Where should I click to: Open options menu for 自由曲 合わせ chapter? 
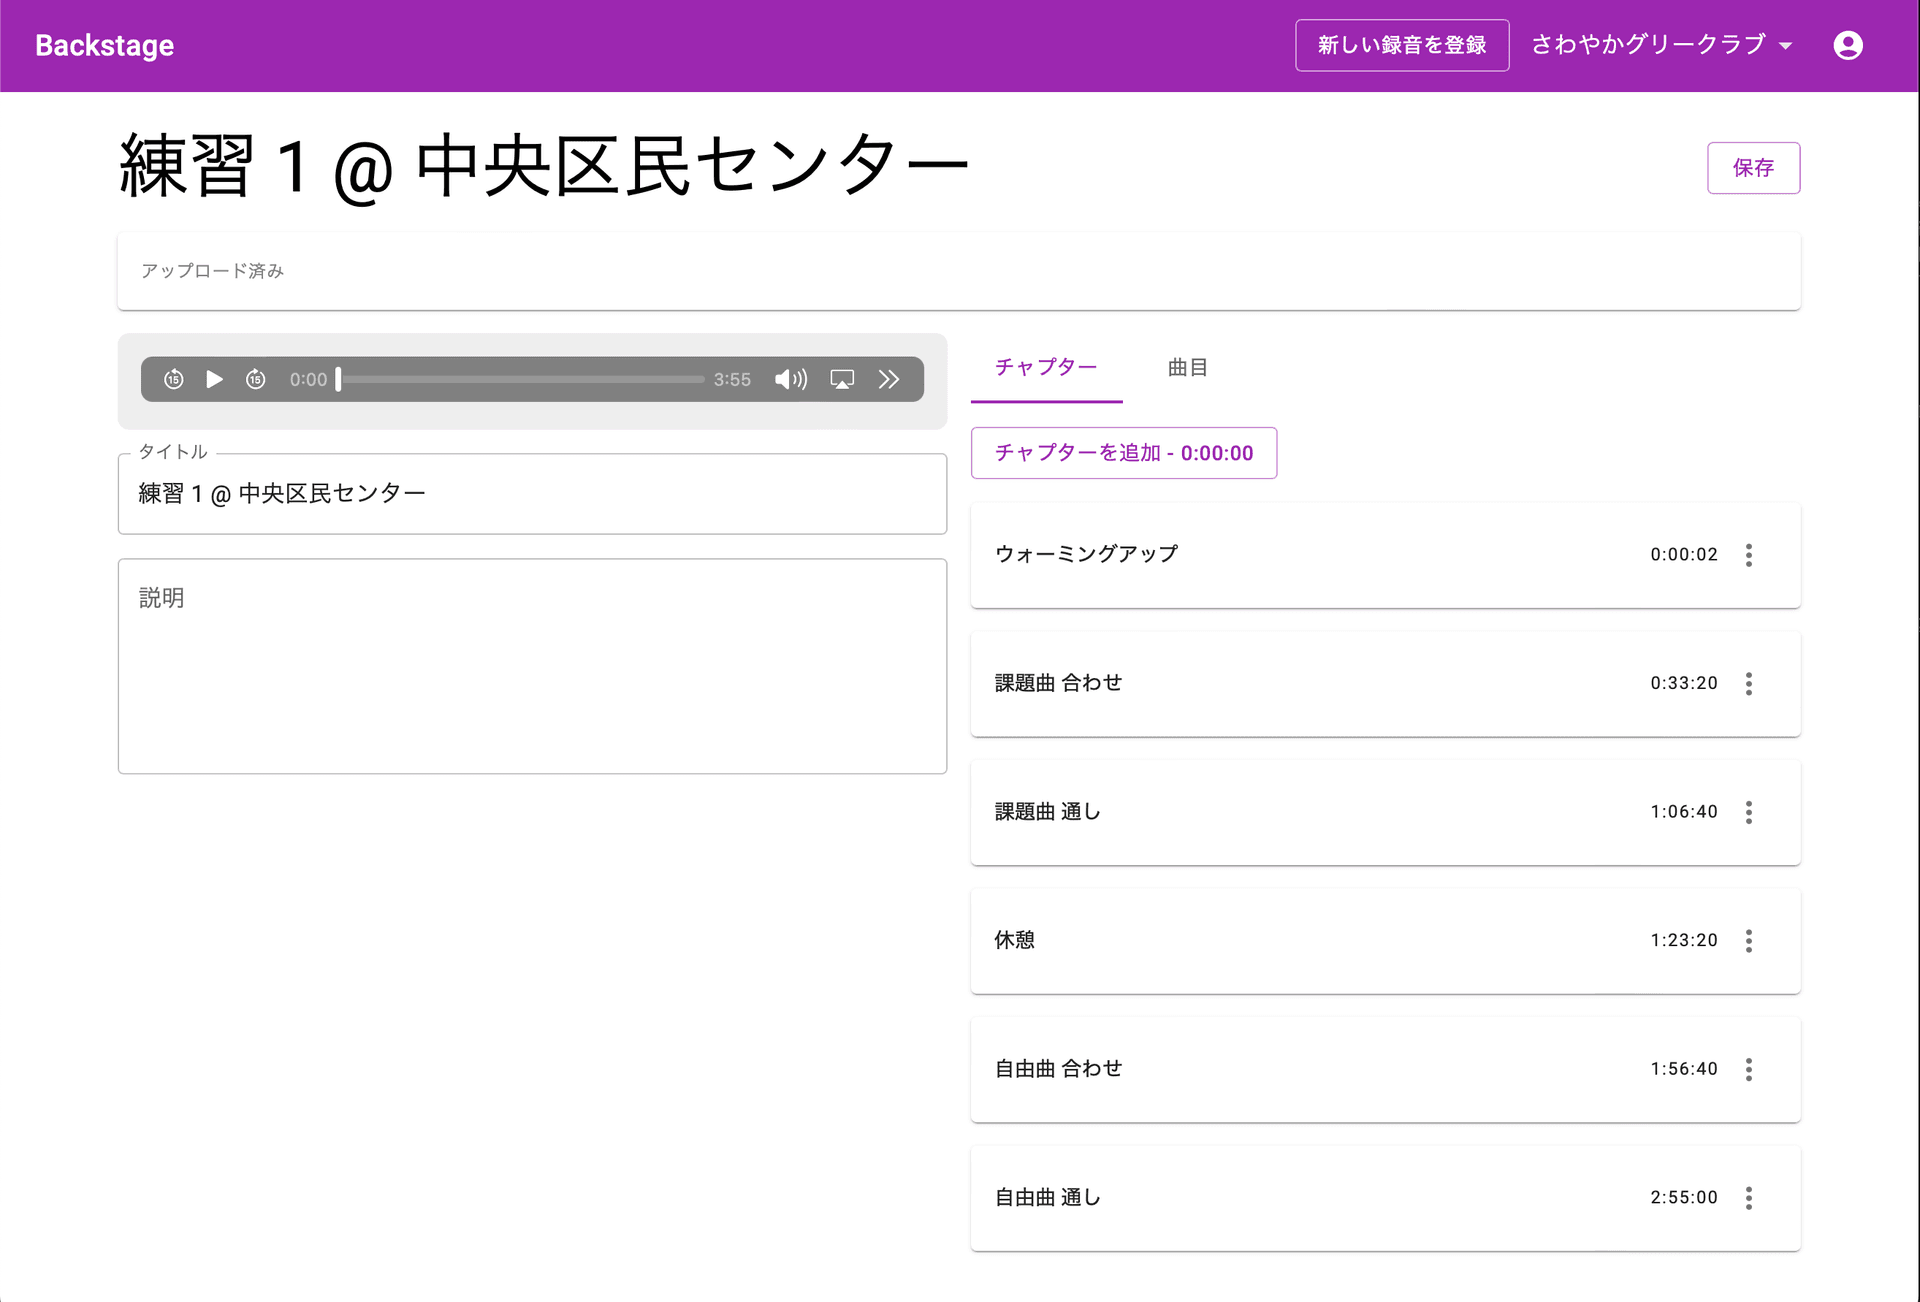point(1749,1069)
